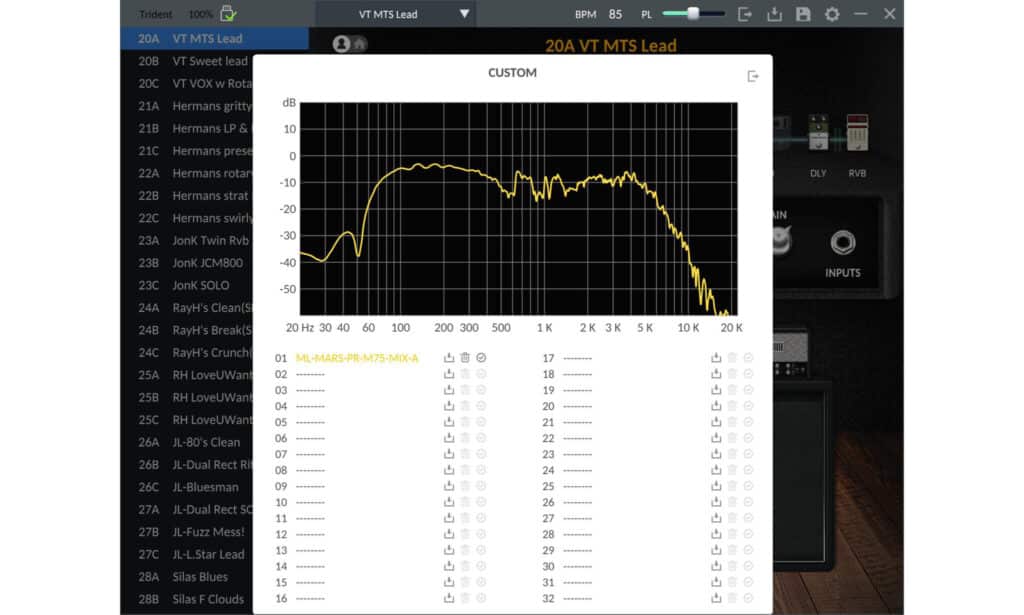Import an IR file into slot 07
Viewport: 1024px width, 615px height.
pos(449,454)
